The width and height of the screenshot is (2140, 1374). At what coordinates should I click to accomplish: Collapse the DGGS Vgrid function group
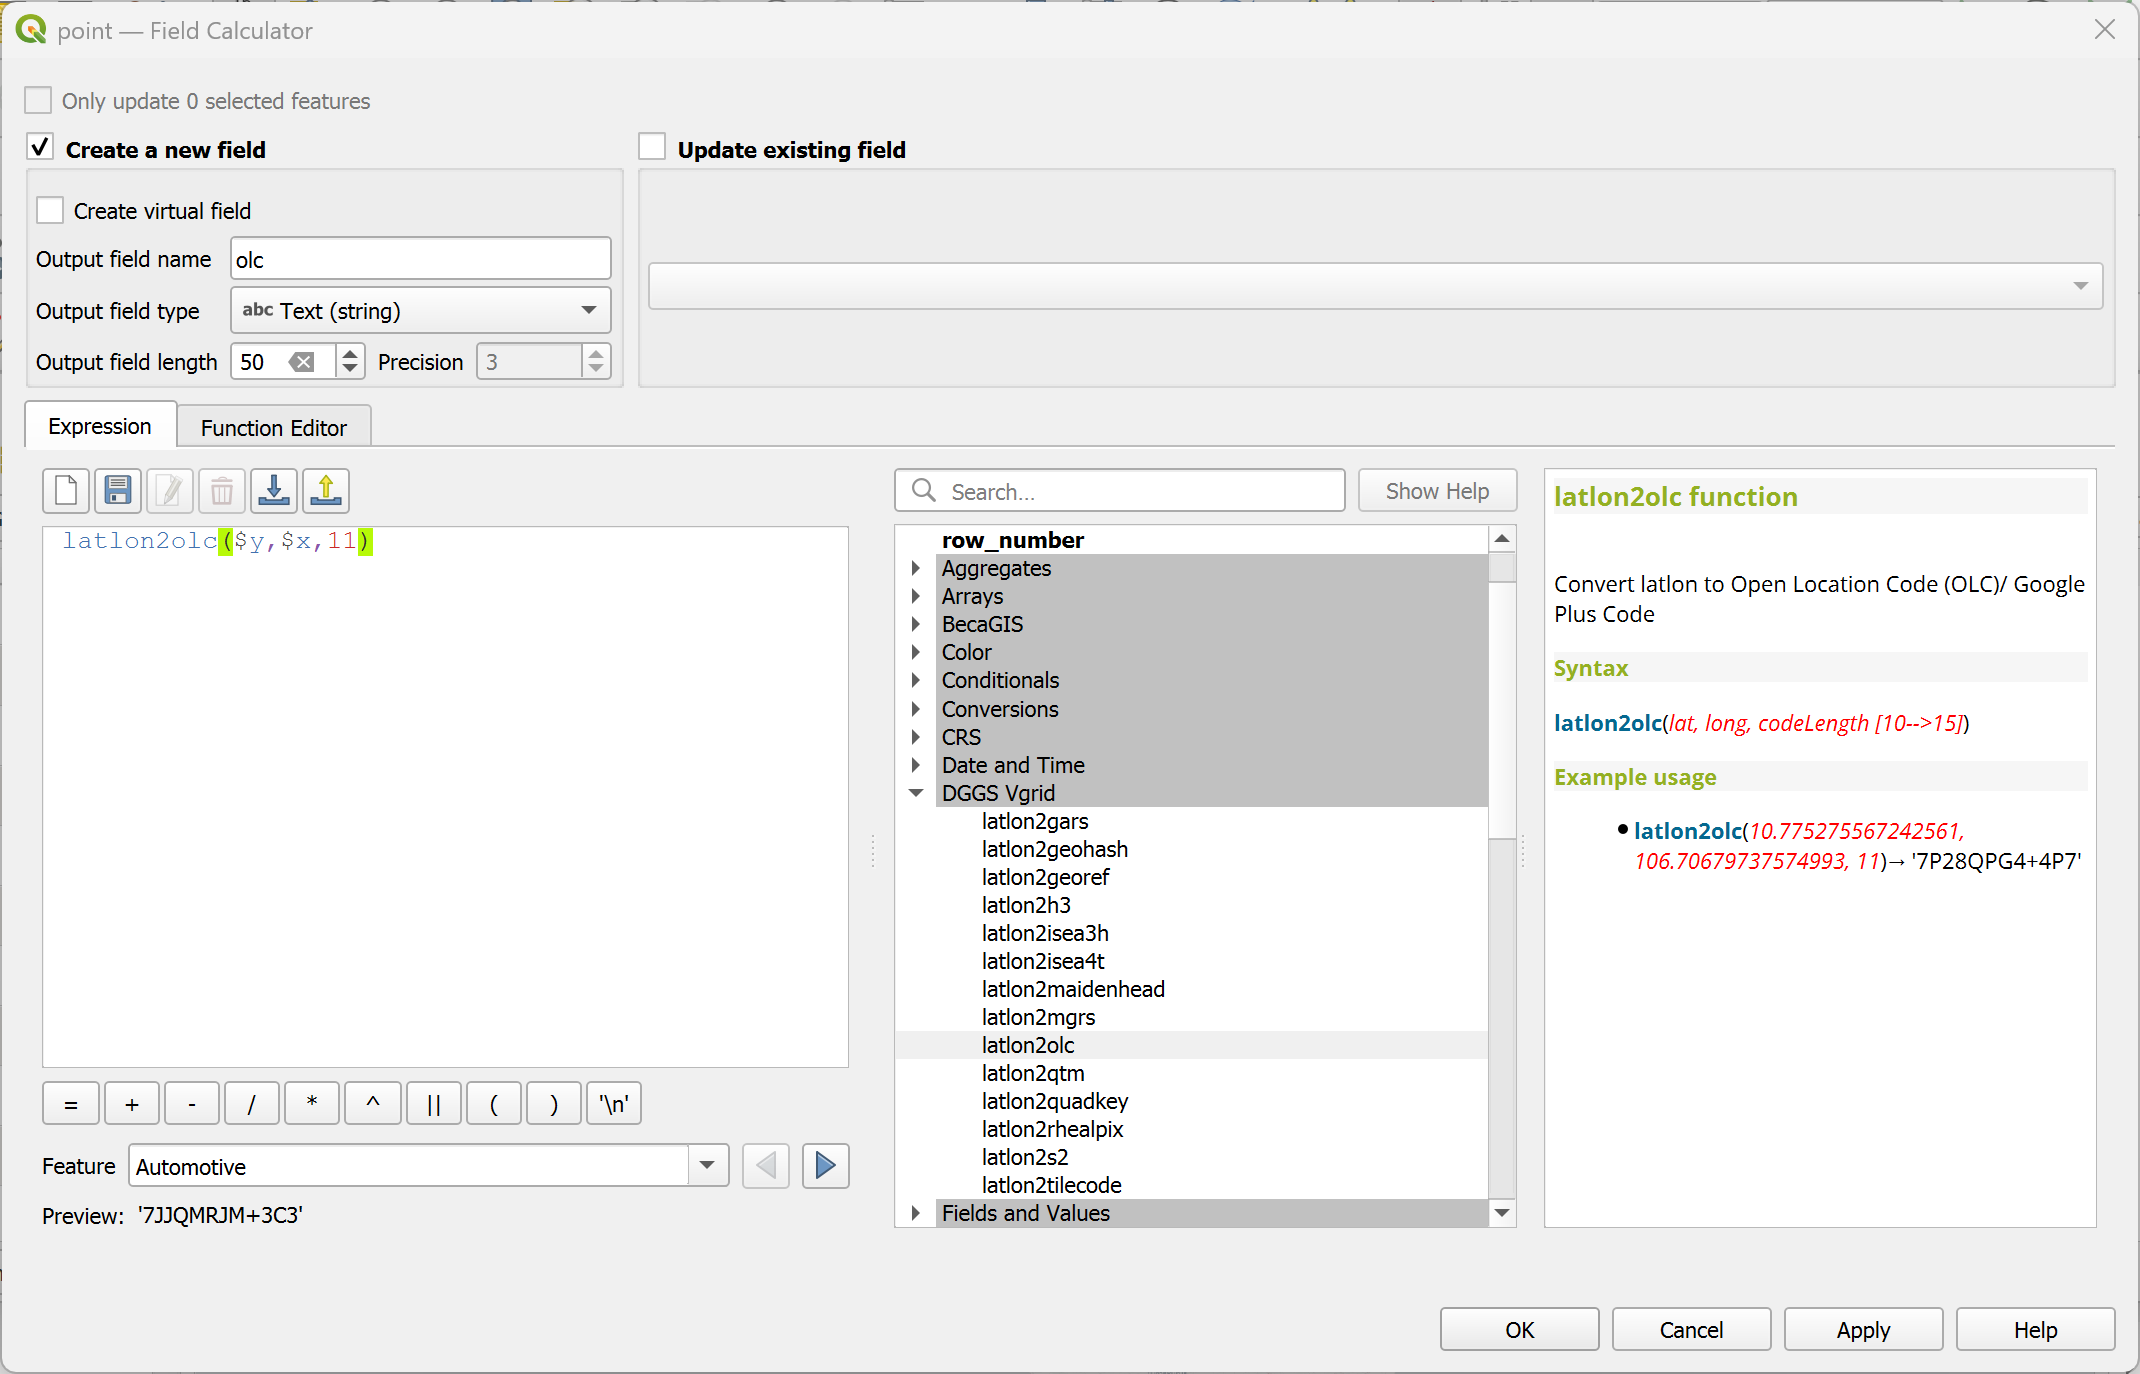click(915, 793)
